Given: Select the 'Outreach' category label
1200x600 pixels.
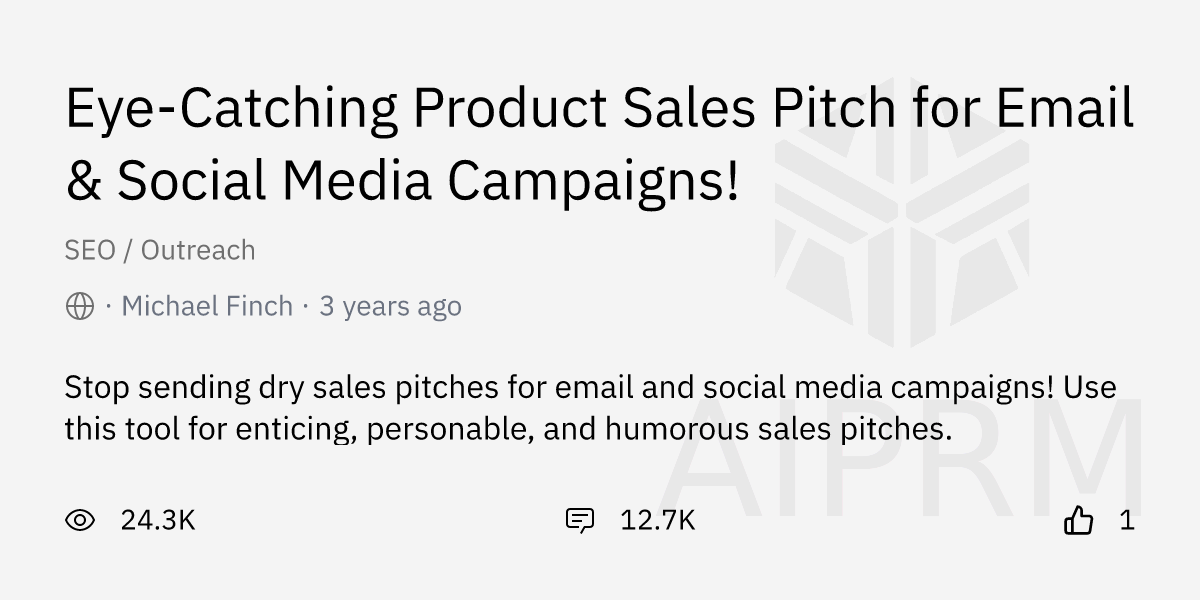Looking at the screenshot, I should pyautogui.click(x=198, y=250).
